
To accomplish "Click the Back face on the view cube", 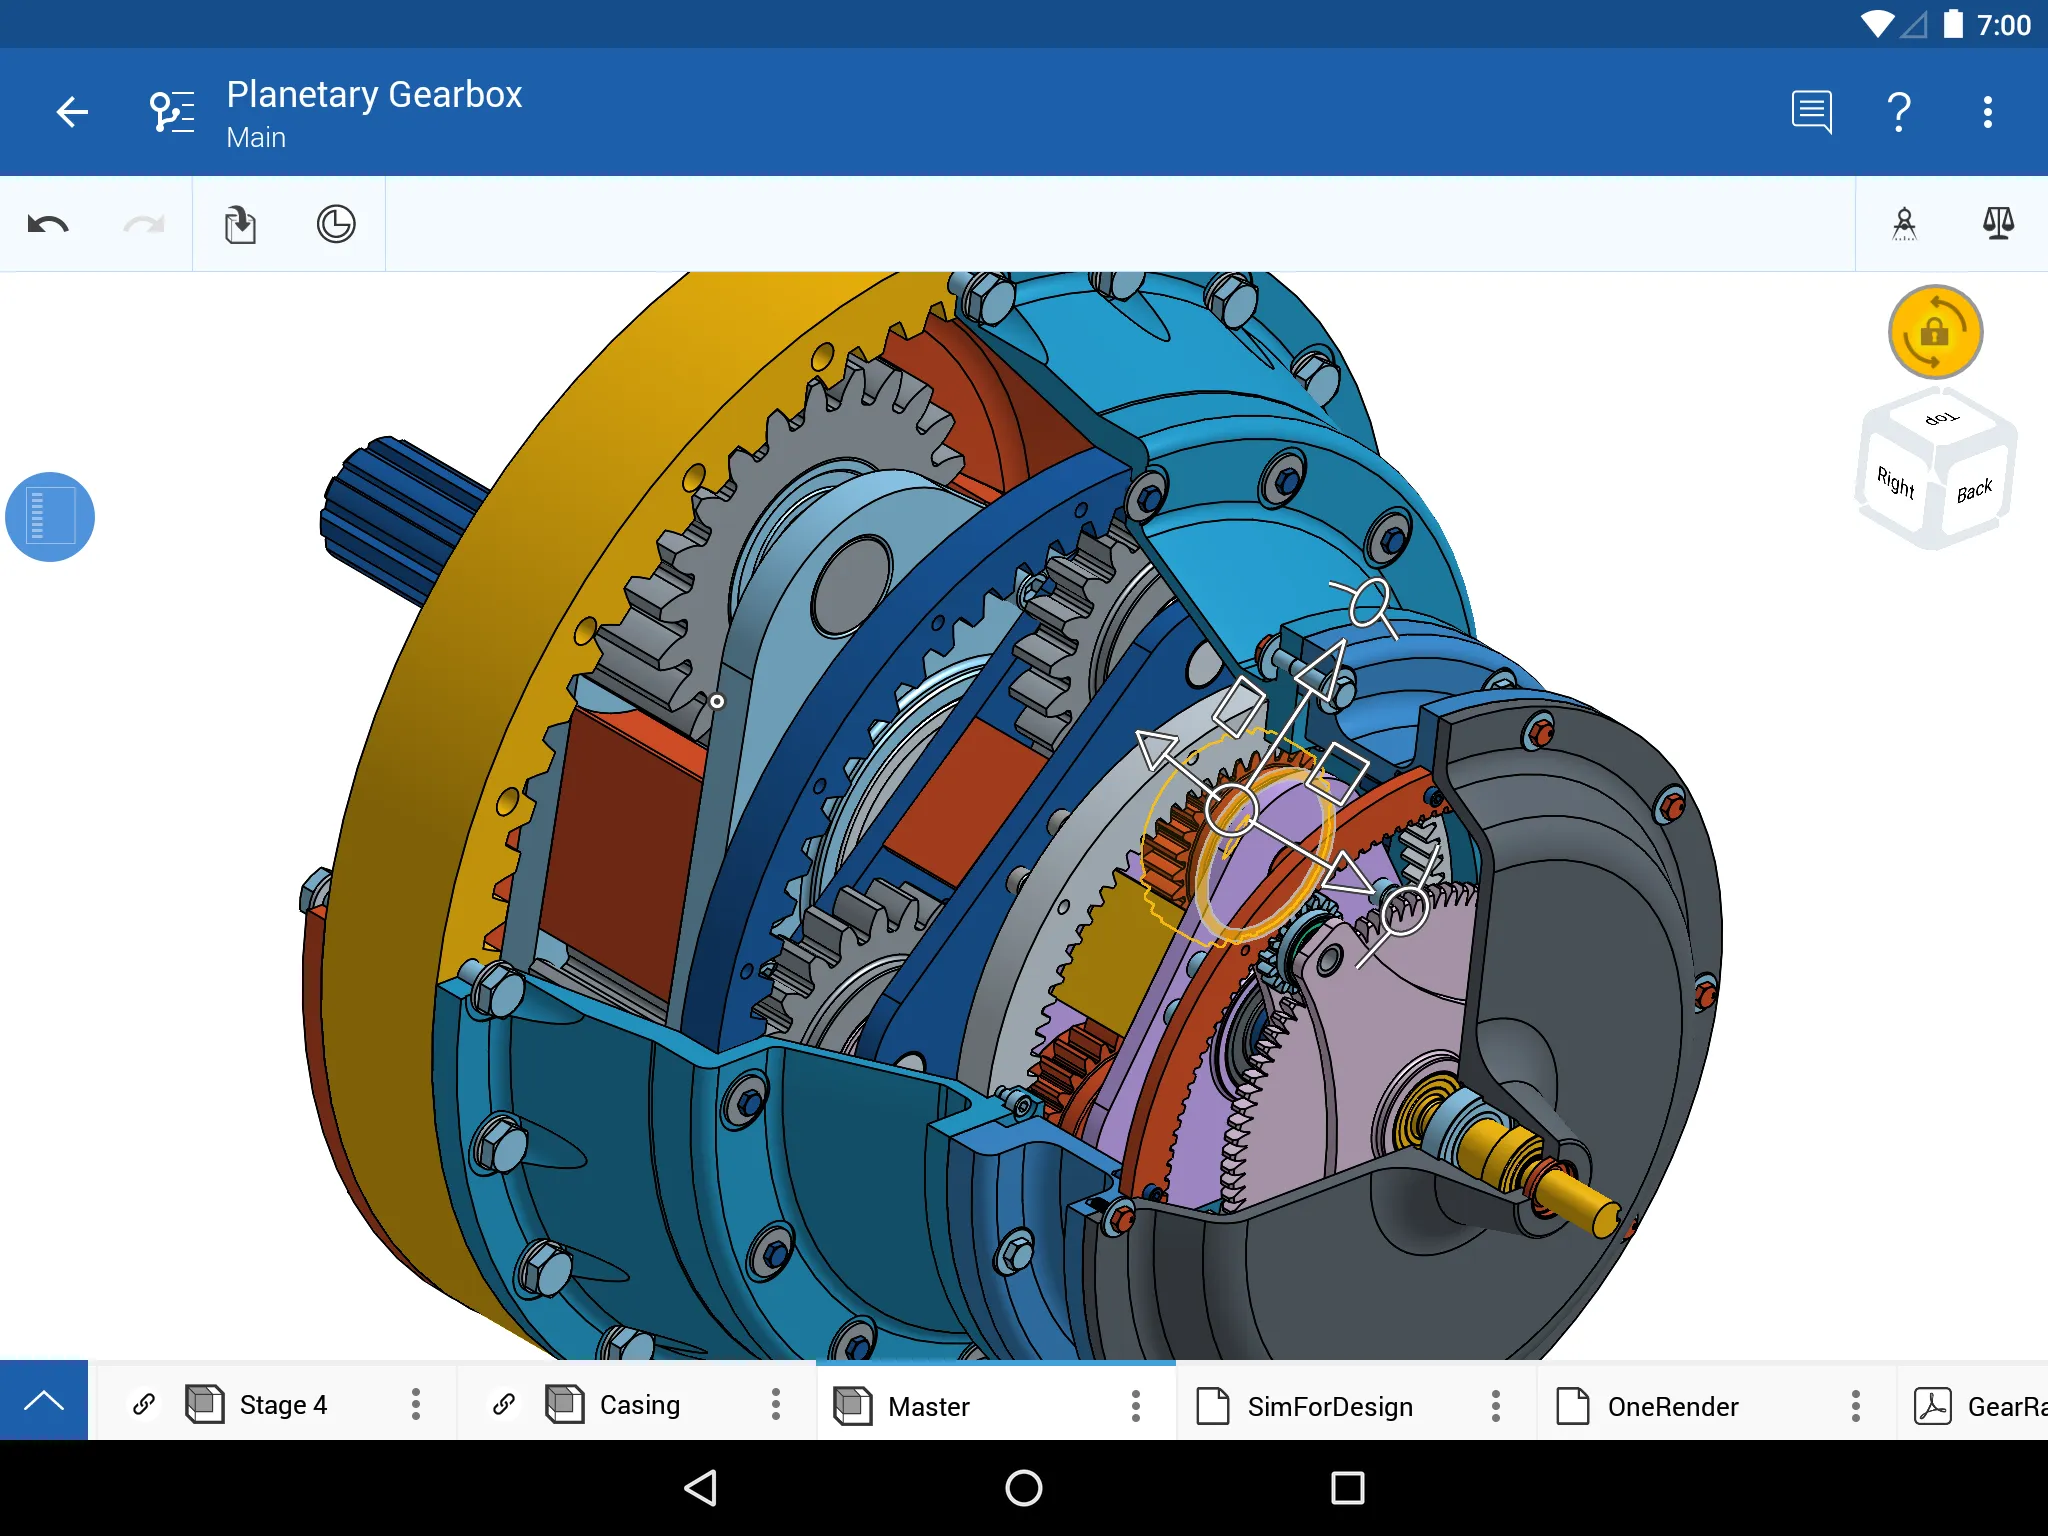I will [x=1975, y=487].
